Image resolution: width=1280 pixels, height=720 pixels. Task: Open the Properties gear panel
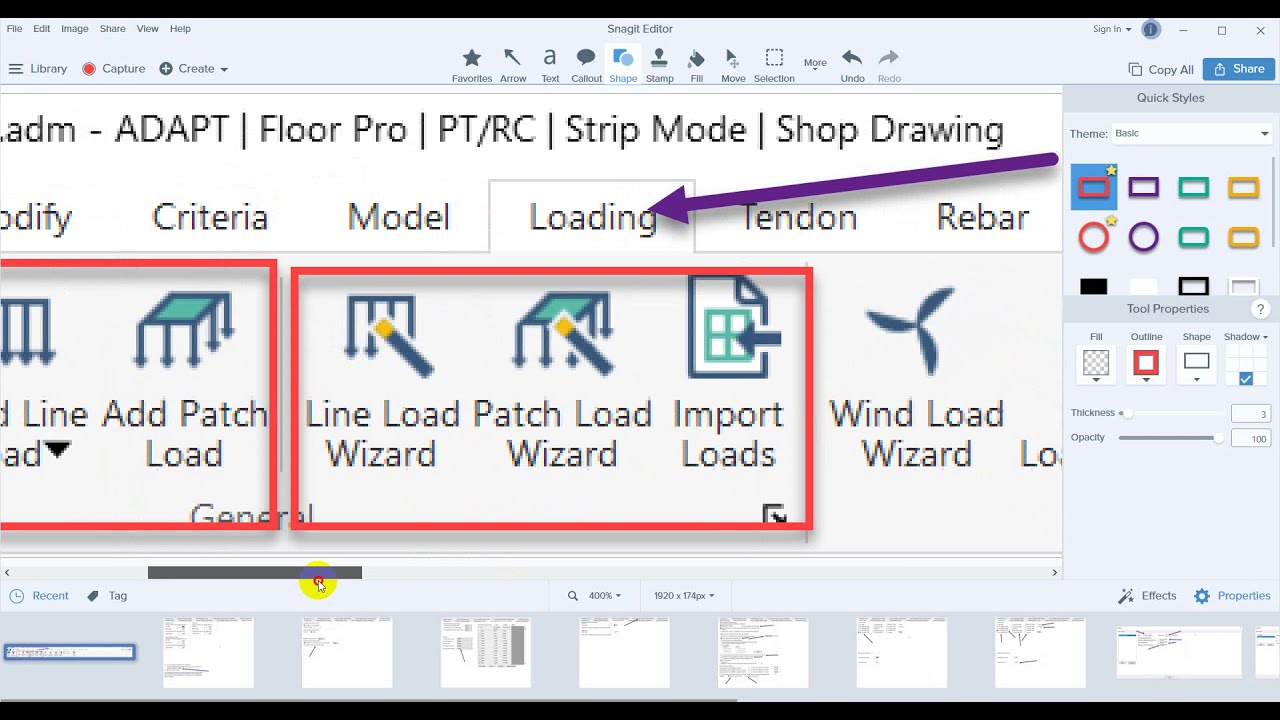click(x=1232, y=596)
